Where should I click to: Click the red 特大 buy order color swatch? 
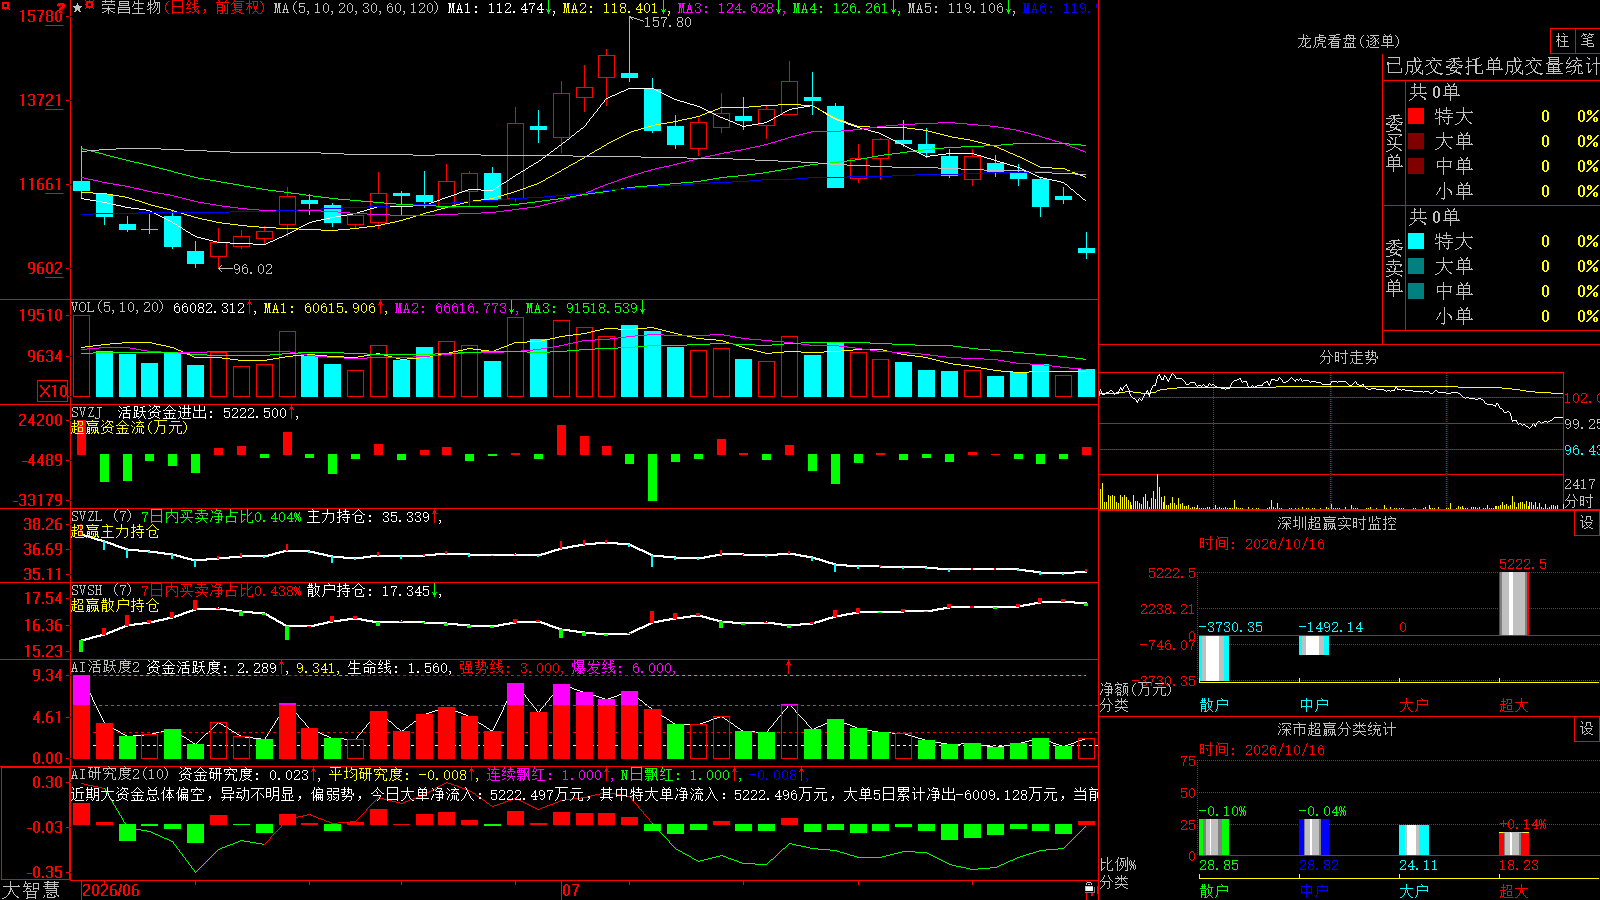[x=1416, y=116]
